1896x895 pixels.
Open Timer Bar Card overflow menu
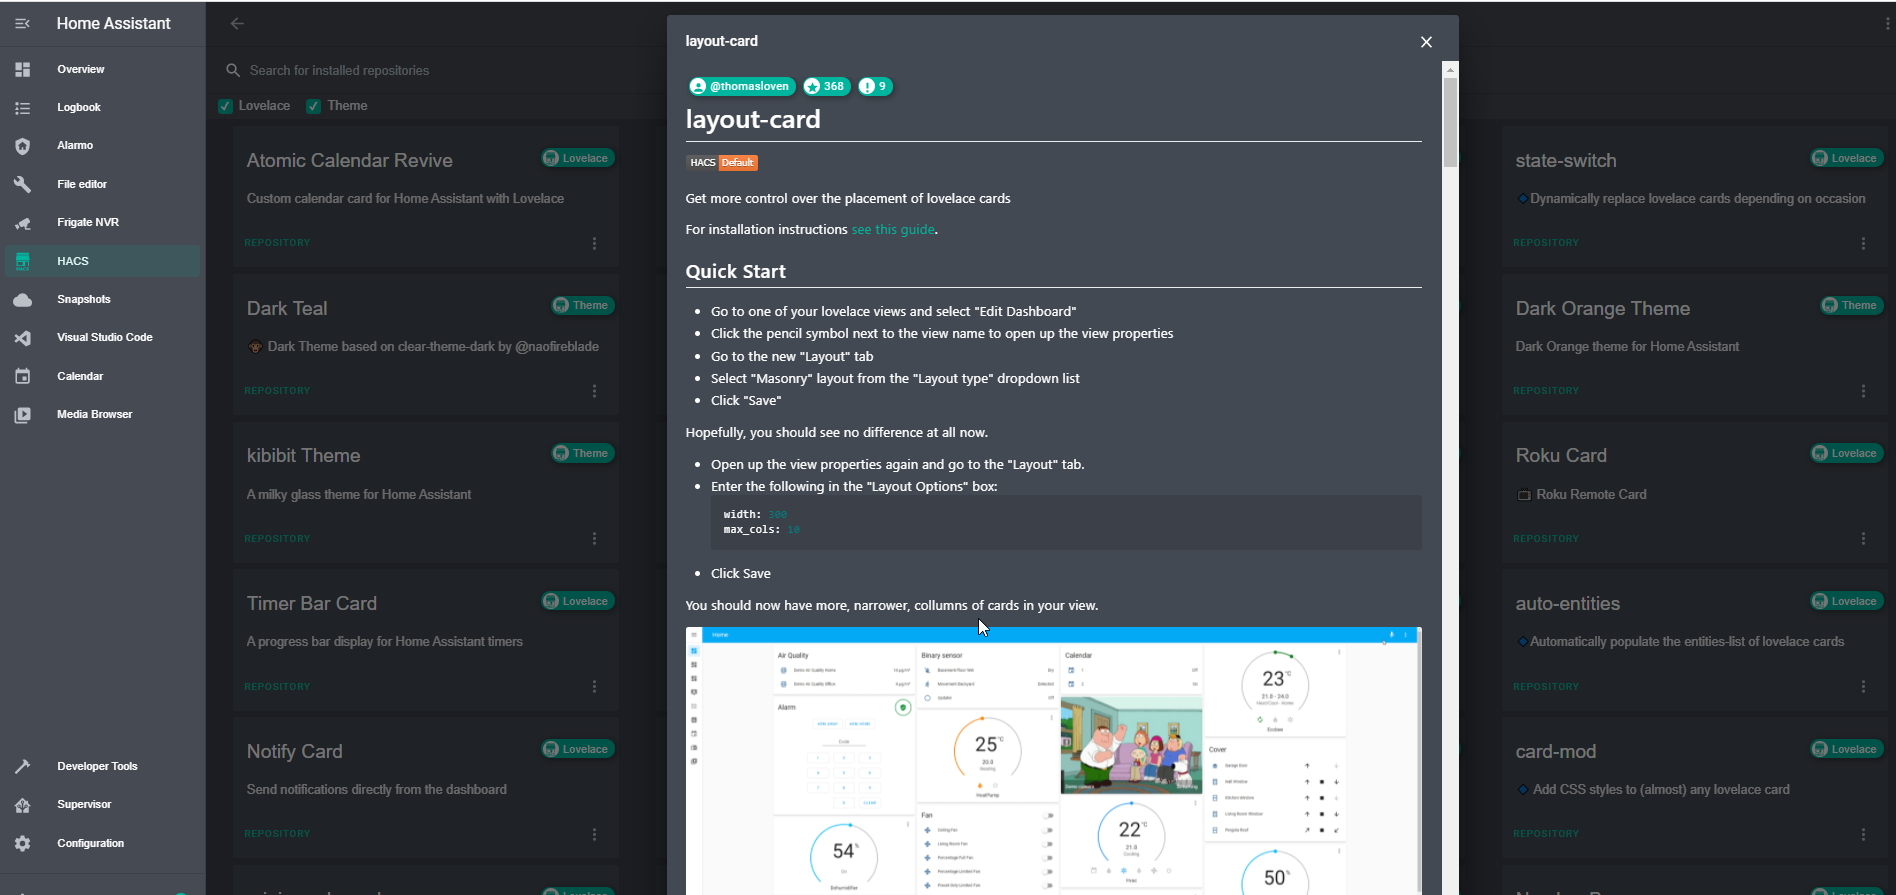pos(594,686)
